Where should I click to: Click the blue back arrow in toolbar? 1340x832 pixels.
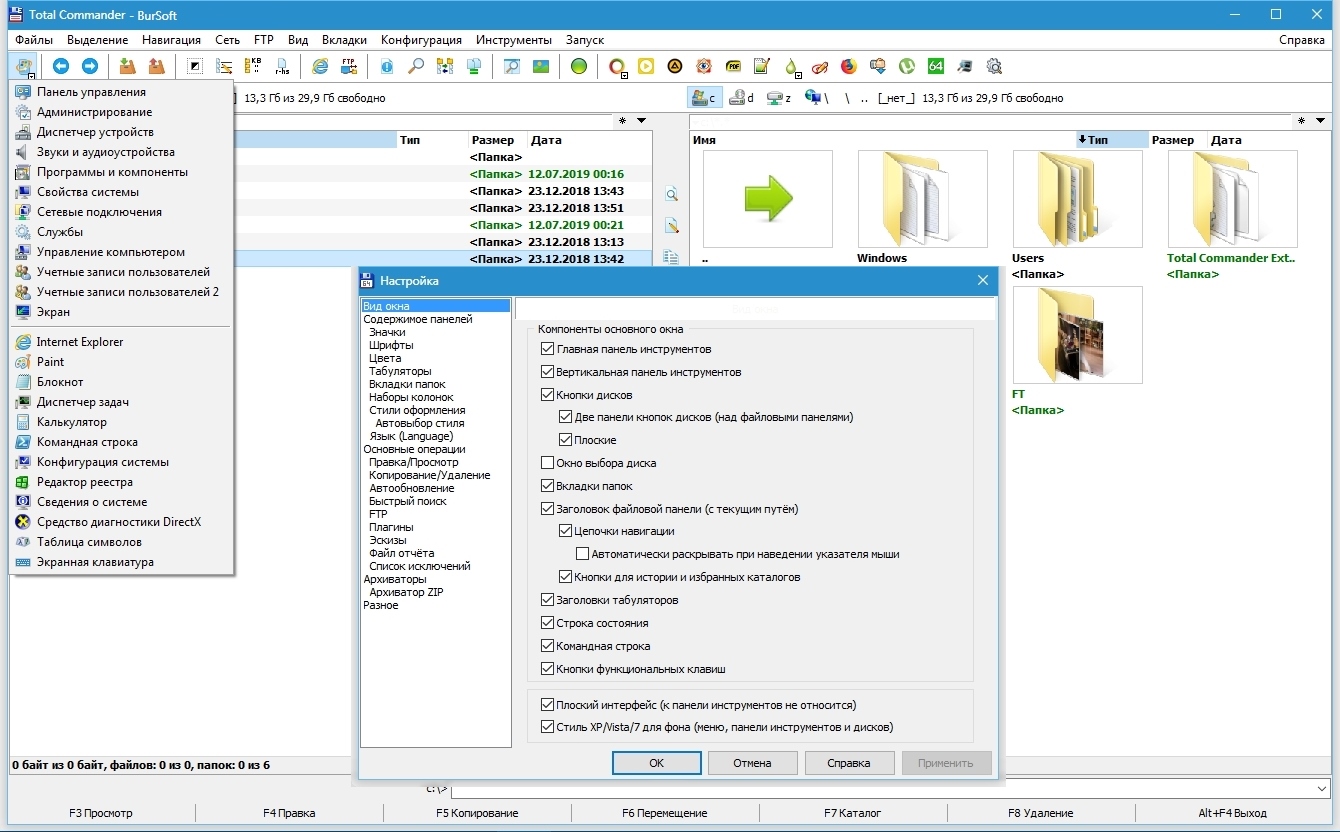61,67
